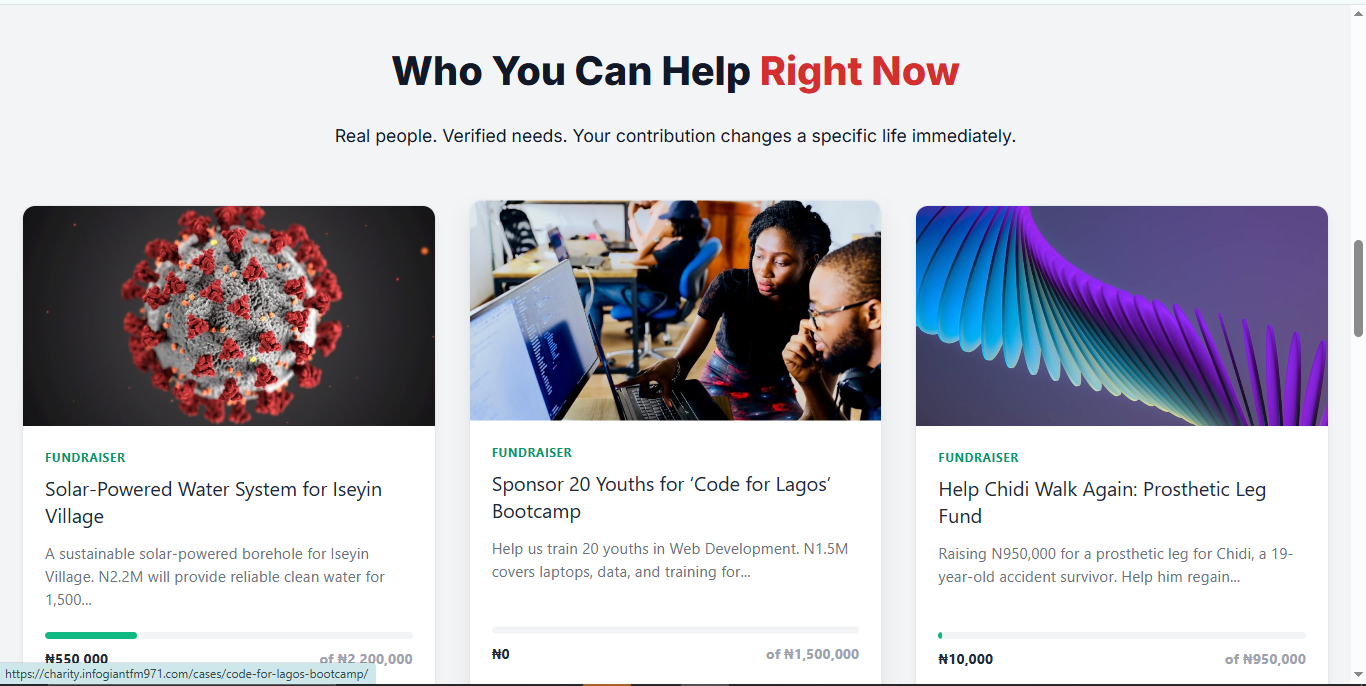This screenshot has width=1366, height=686.
Task: Click the ₦10,000 raised amount
Action: pyautogui.click(x=965, y=659)
